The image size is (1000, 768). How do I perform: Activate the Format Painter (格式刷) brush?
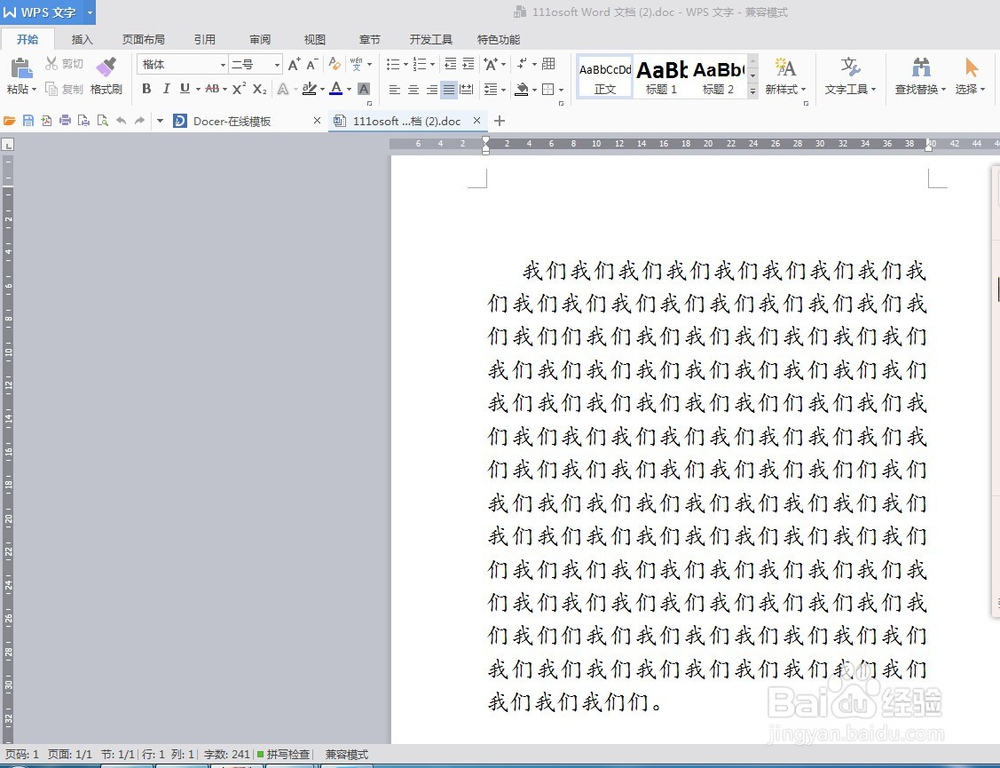(x=106, y=66)
